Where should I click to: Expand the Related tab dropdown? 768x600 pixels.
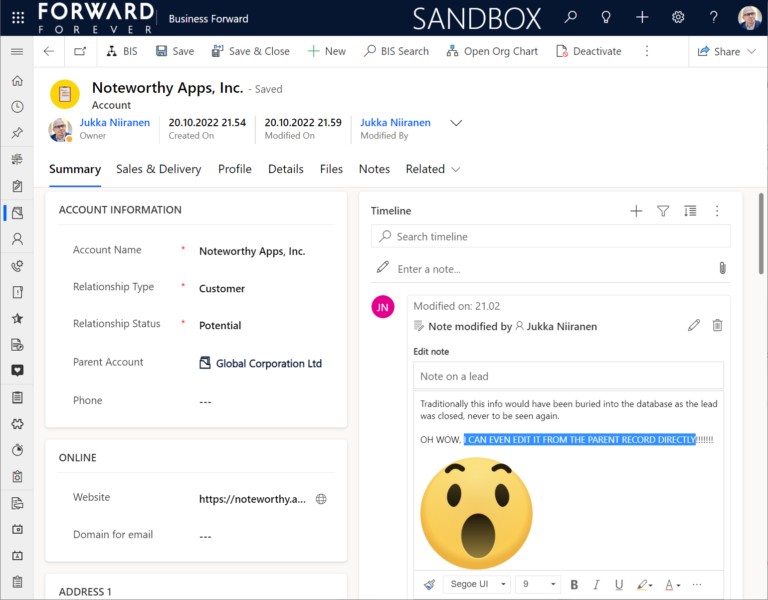coord(433,169)
